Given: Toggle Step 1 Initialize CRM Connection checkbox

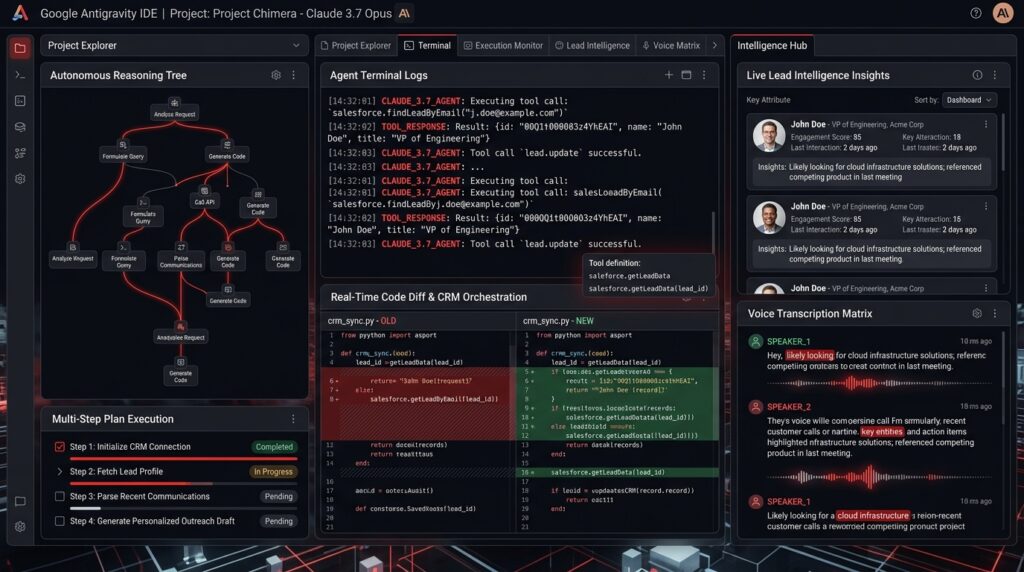Looking at the screenshot, I should pos(59,447).
